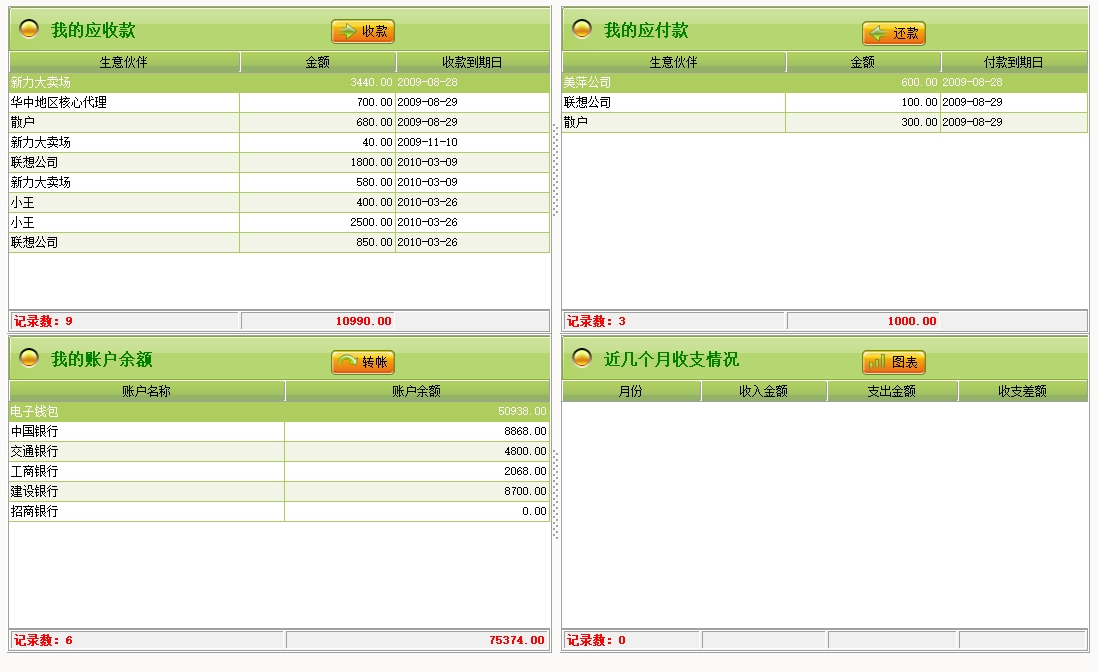
Task: Click the orange orb icon beside 我的应收款
Action: [30, 29]
